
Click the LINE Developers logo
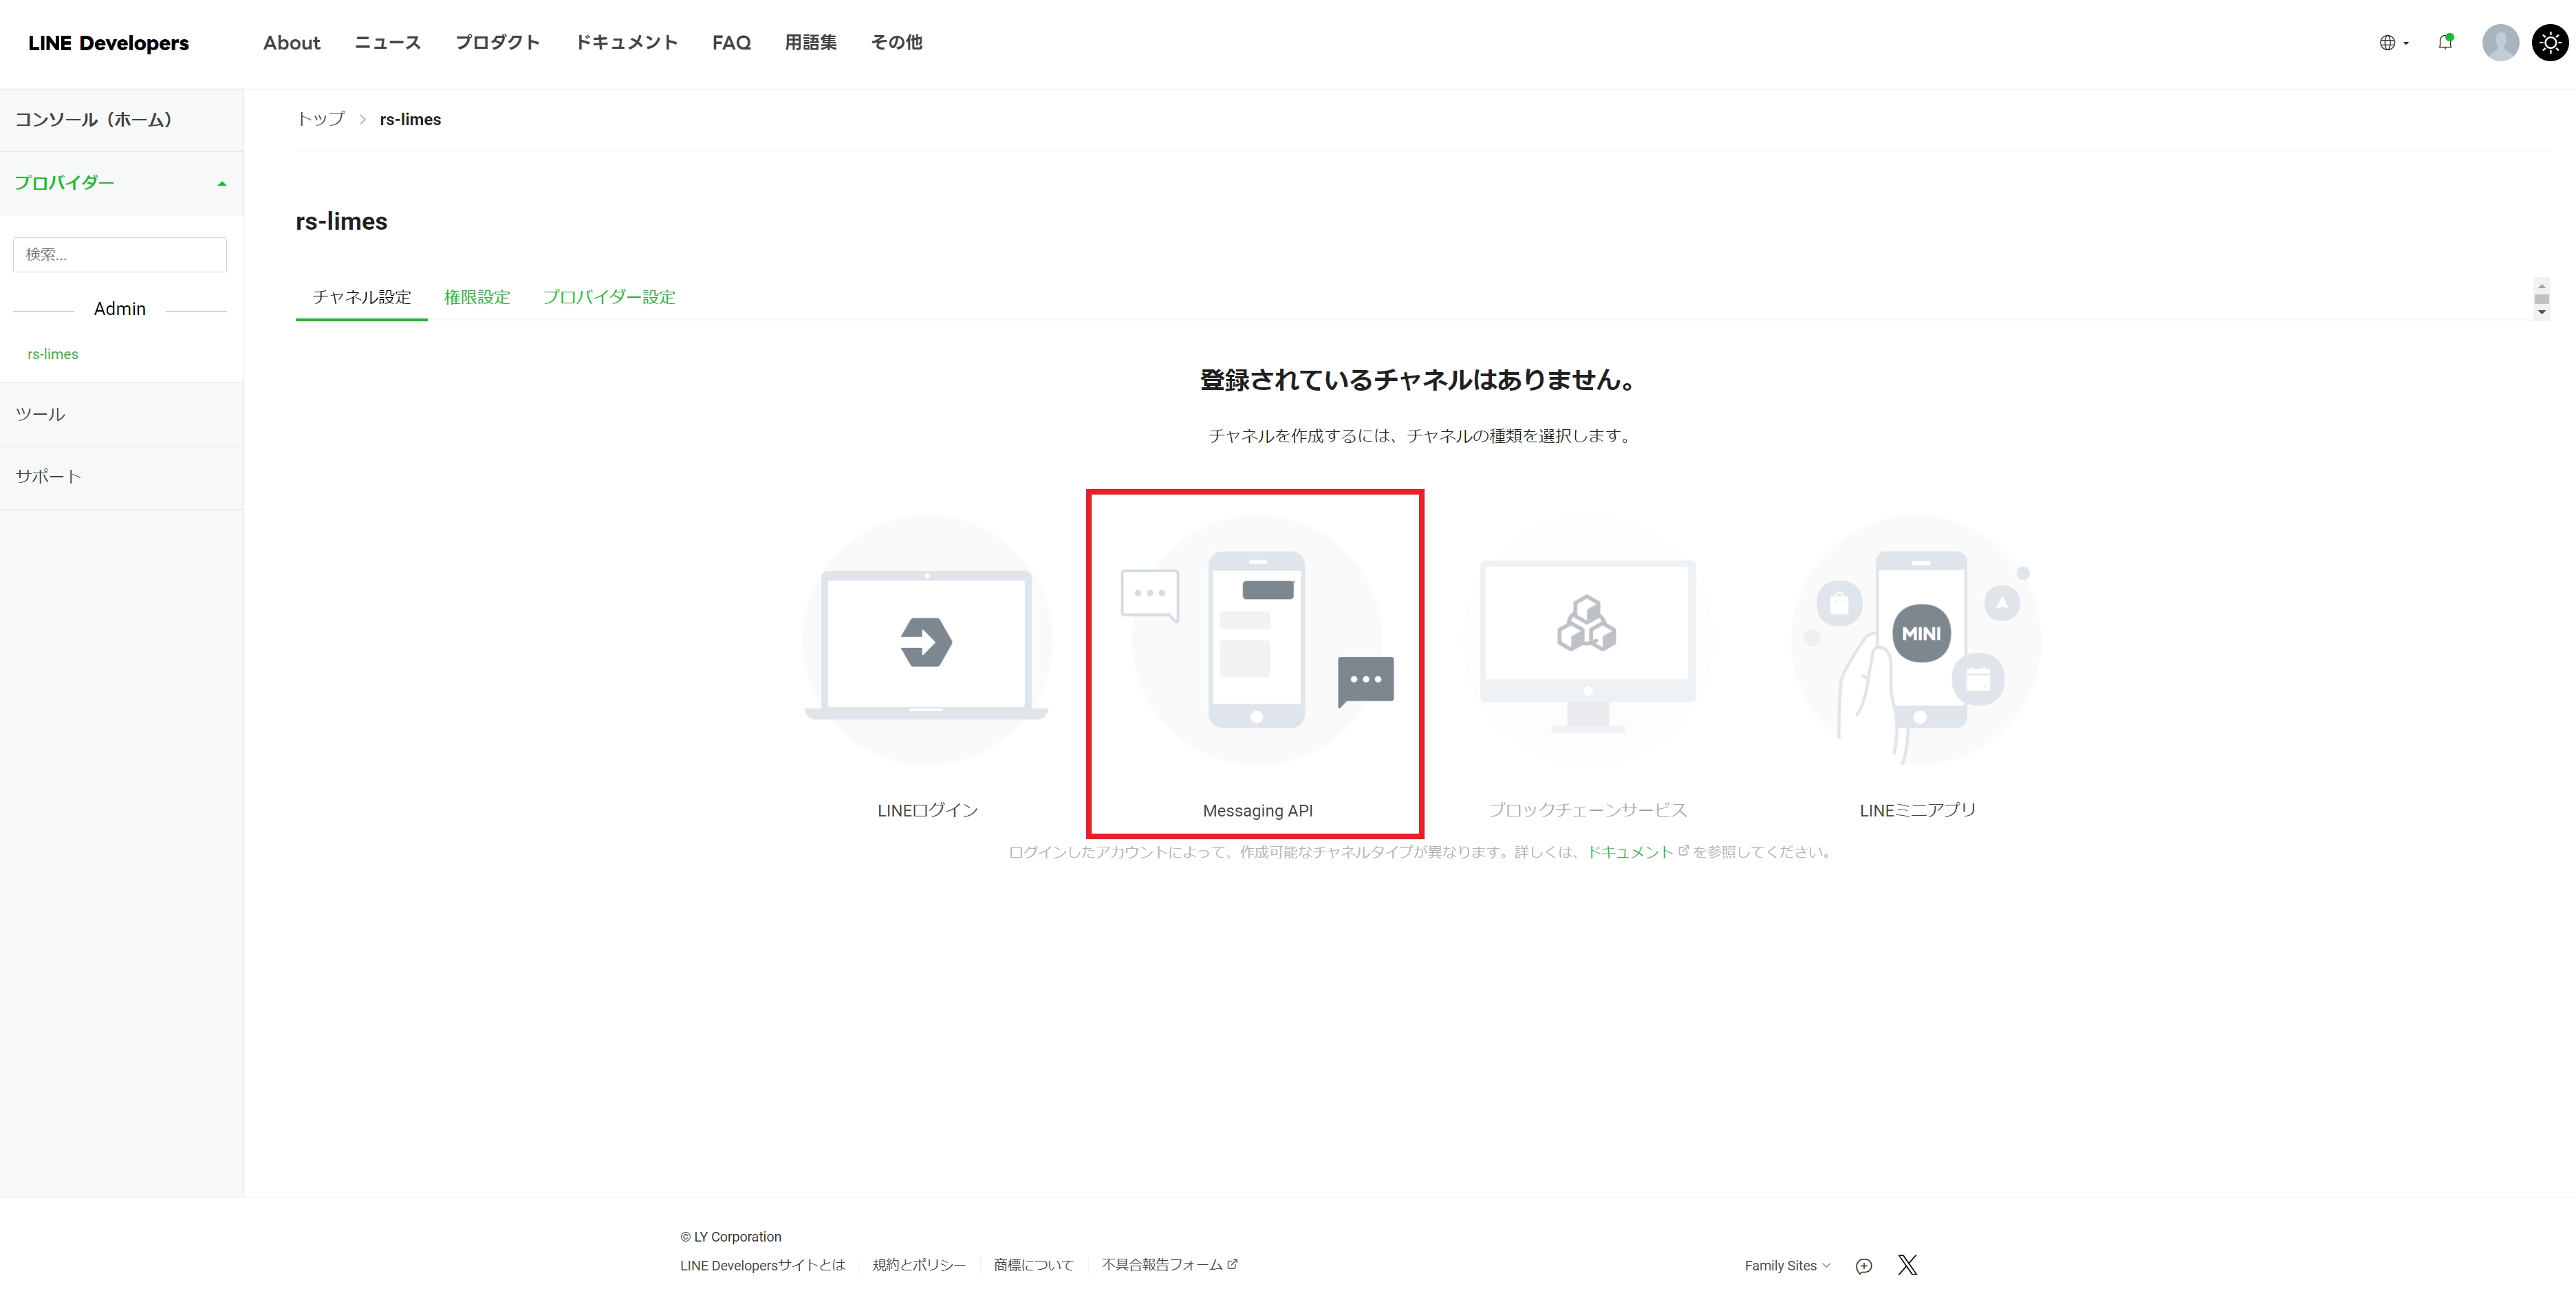[108, 43]
